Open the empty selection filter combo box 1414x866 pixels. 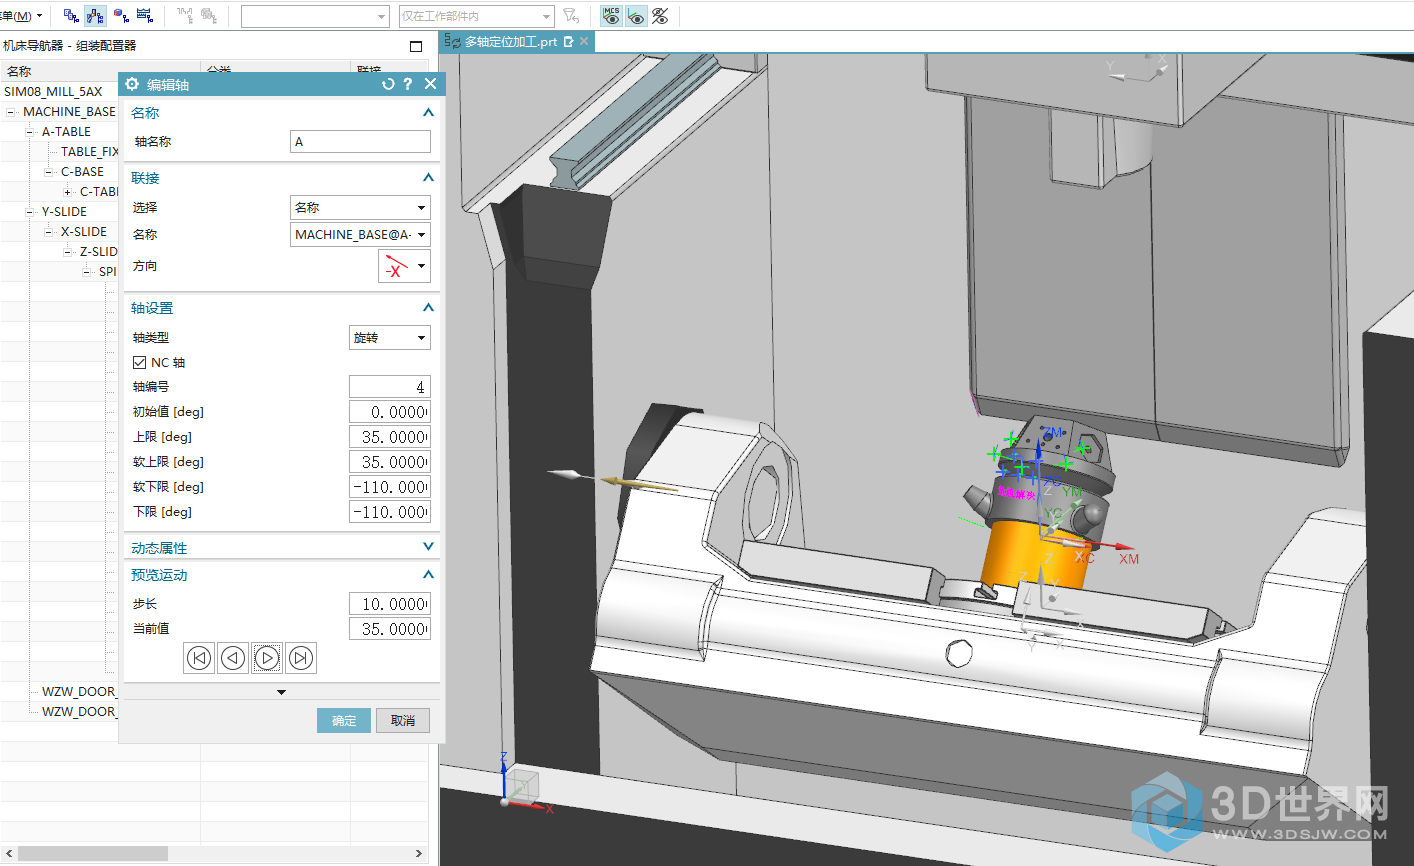tap(315, 16)
